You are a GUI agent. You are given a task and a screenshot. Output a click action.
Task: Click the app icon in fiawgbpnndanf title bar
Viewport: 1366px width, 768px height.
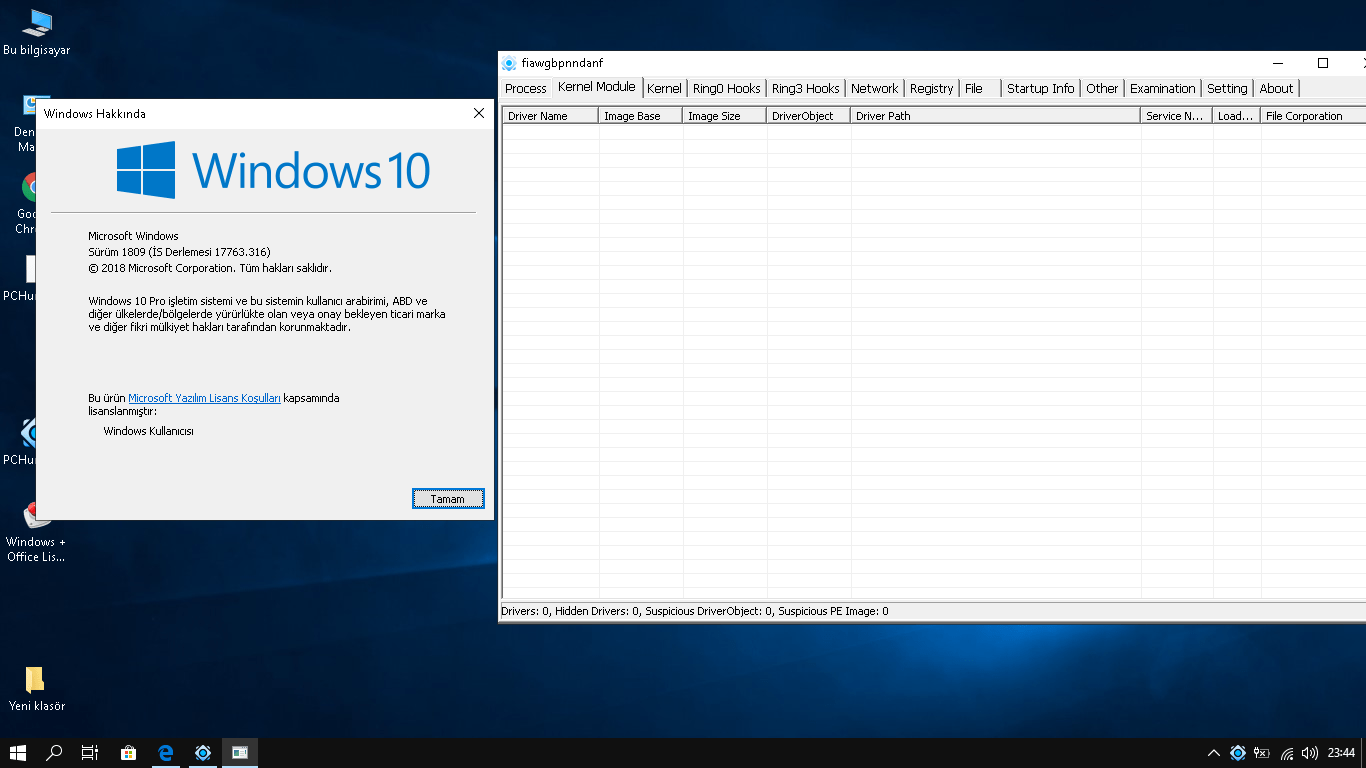(x=509, y=63)
